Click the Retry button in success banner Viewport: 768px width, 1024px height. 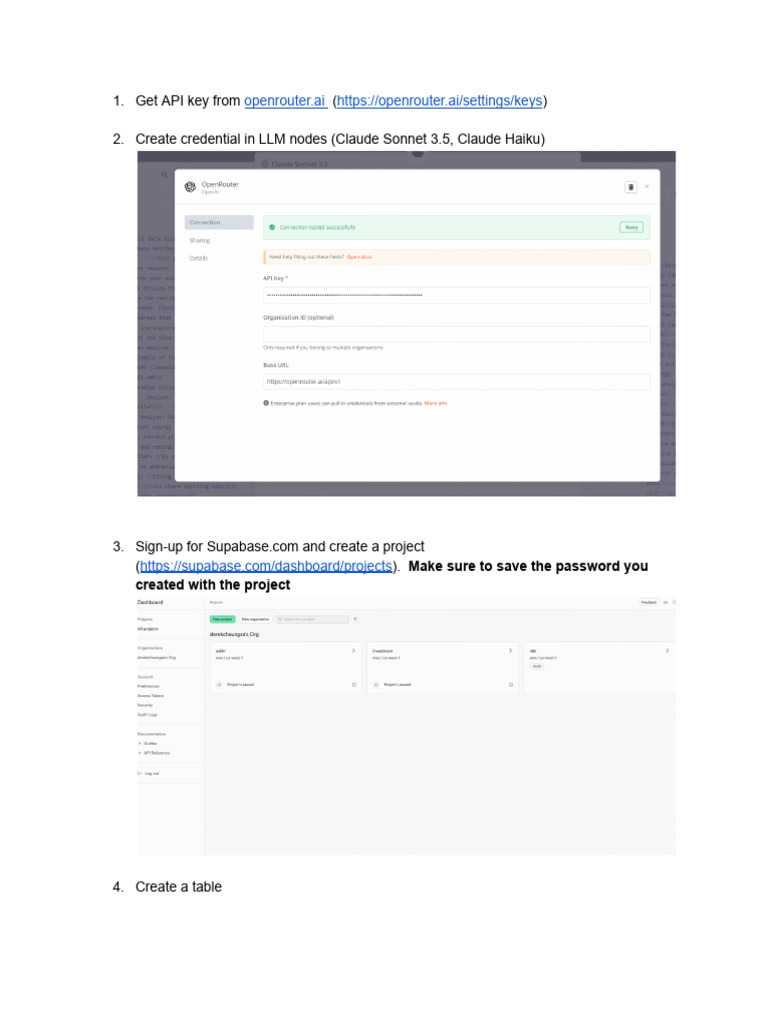pyautogui.click(x=631, y=227)
